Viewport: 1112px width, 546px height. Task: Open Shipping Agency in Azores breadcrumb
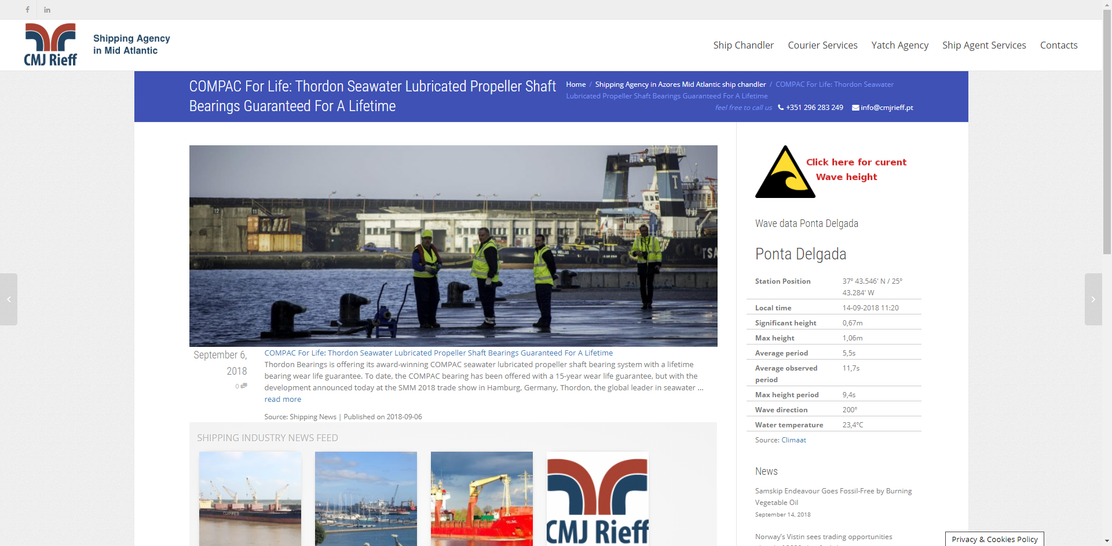(681, 84)
